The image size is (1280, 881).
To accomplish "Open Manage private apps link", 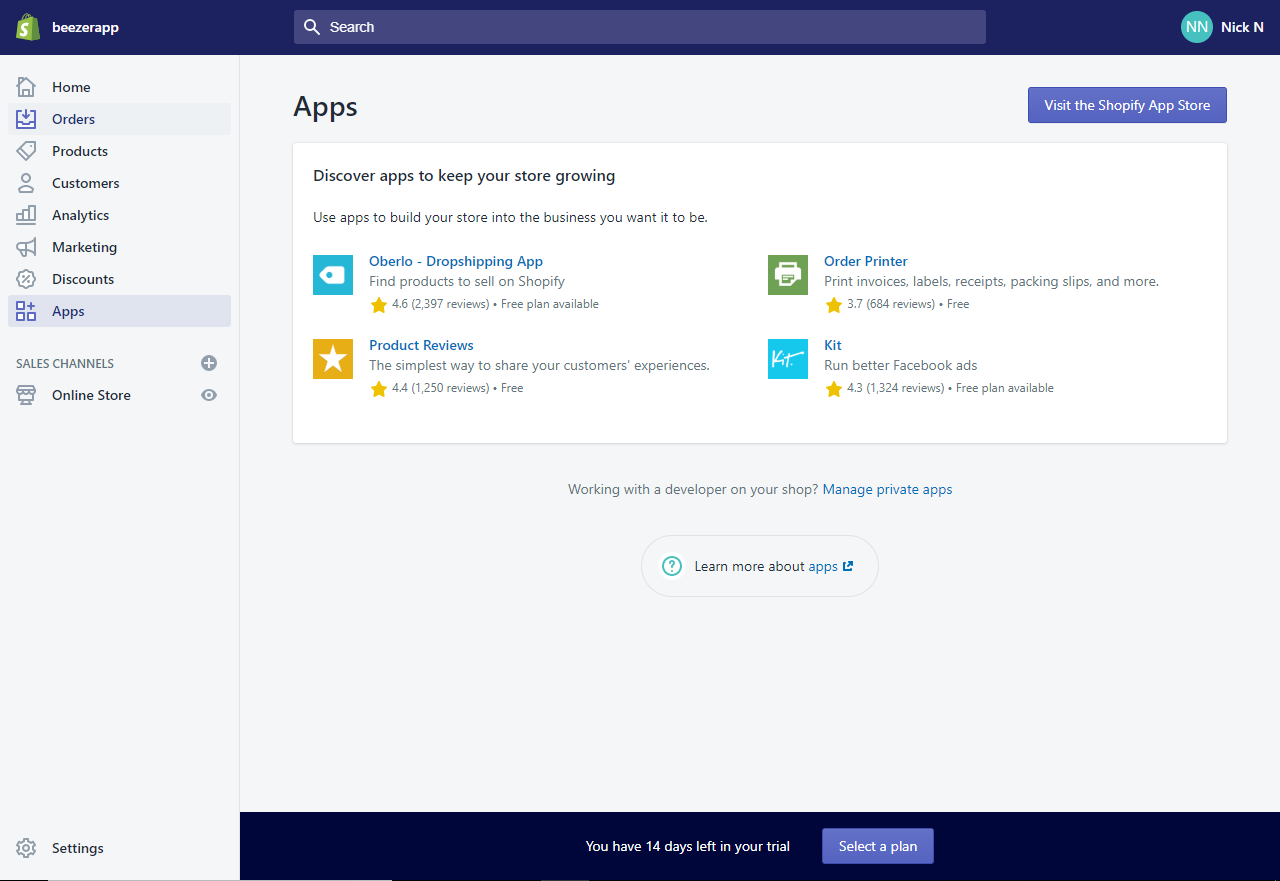I will coord(887,489).
